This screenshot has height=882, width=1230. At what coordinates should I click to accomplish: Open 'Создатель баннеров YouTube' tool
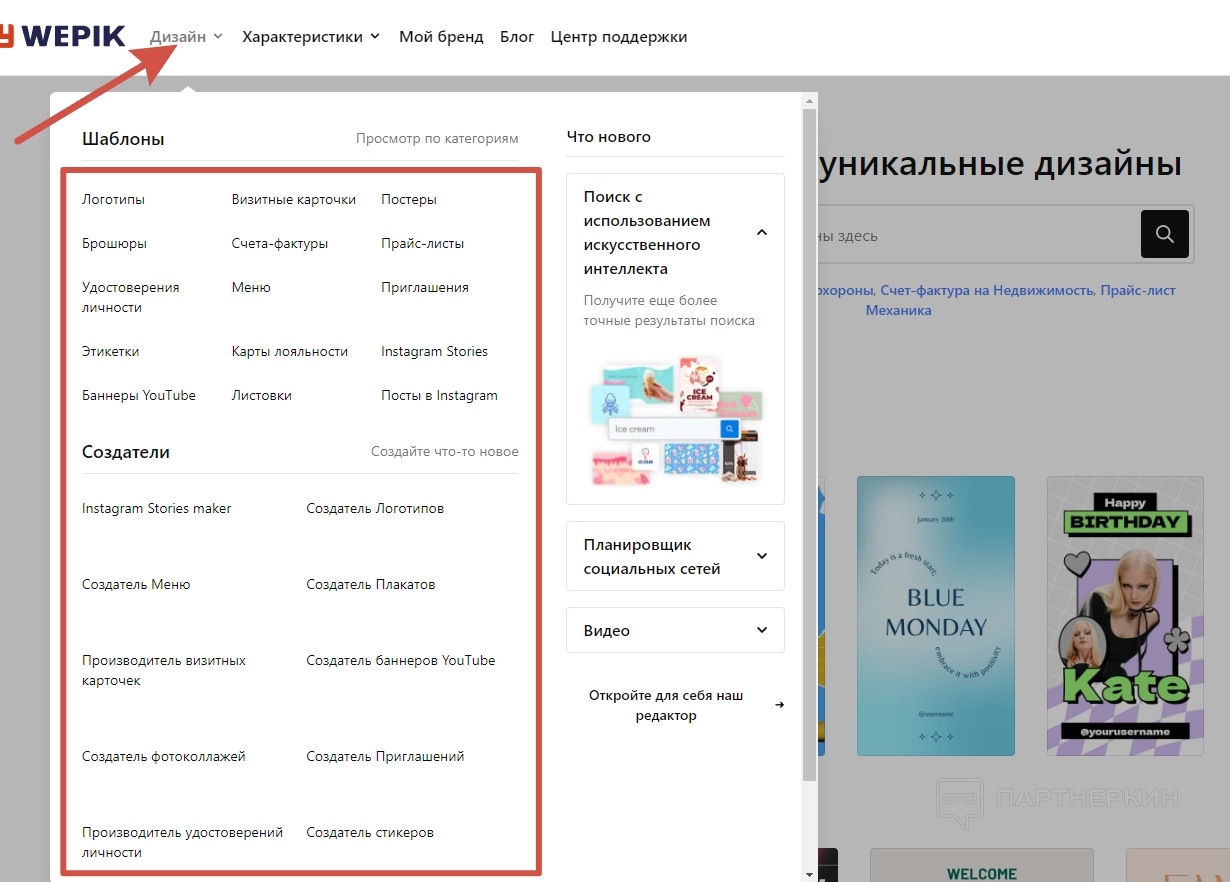point(400,660)
